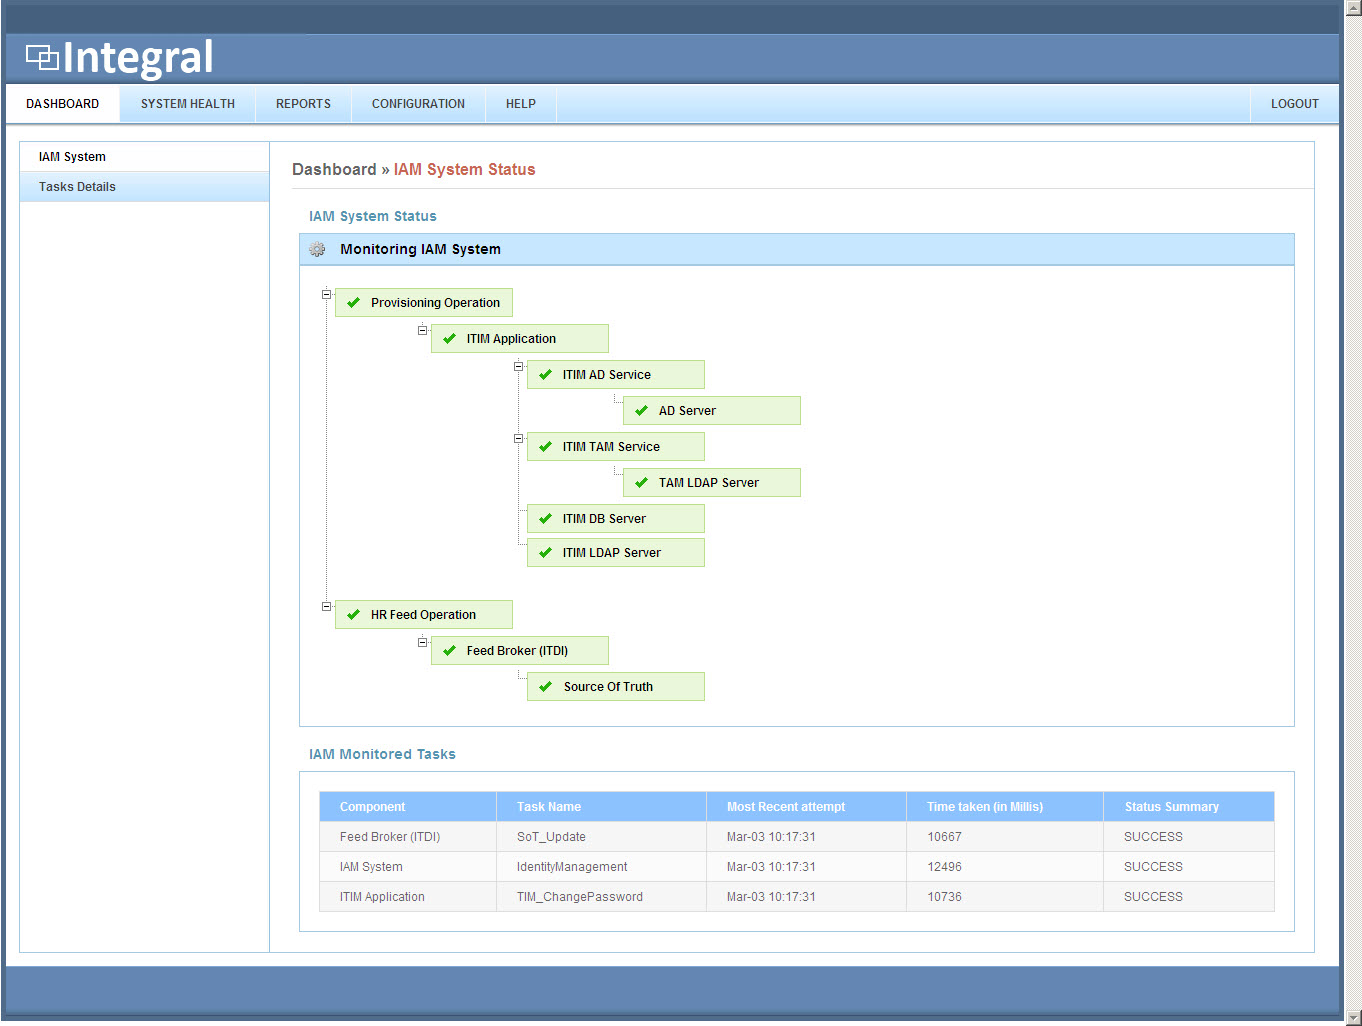Open the Dashboard tab
The image size is (1362, 1026).
[x=63, y=104]
